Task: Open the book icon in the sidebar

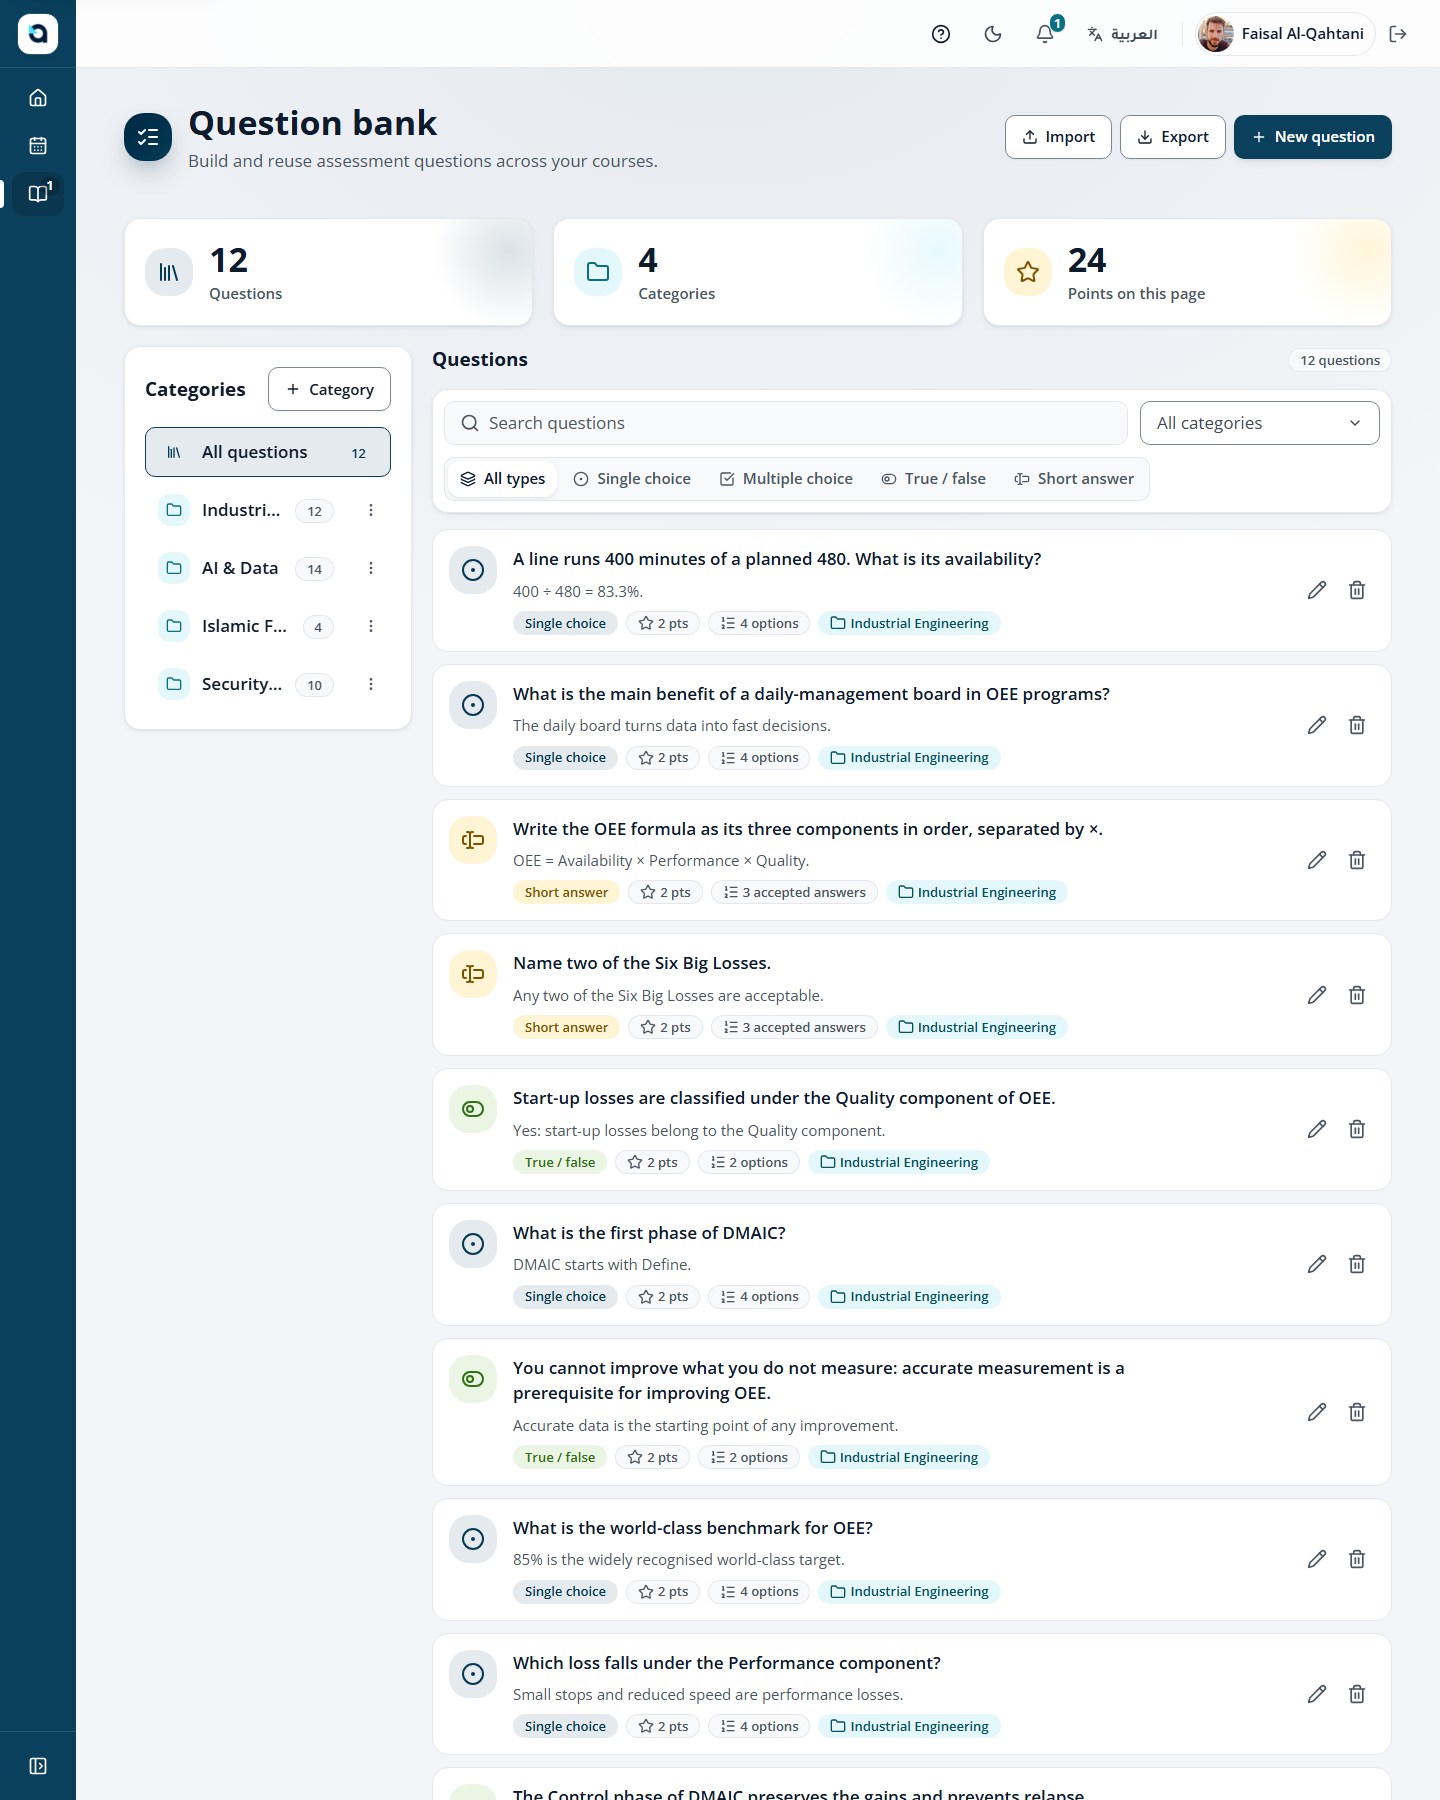Action: (38, 194)
